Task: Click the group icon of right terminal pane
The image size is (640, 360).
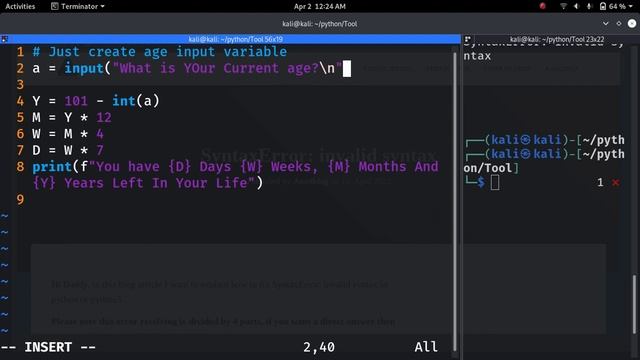Action: click(468, 39)
